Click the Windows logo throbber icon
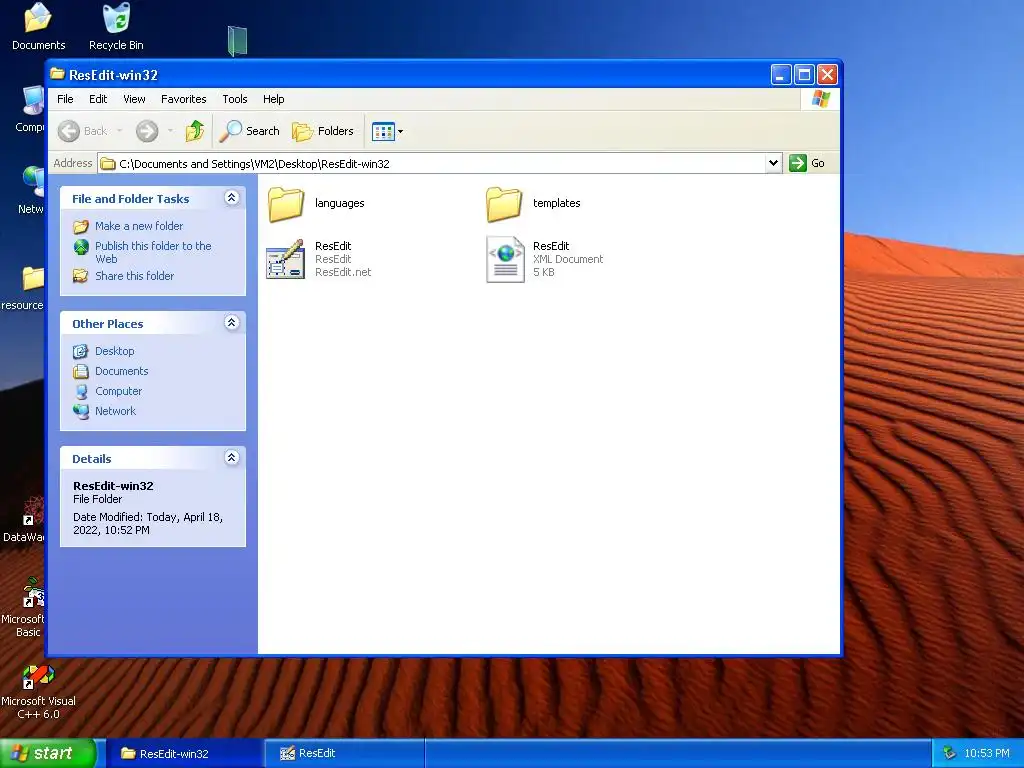 tap(820, 99)
